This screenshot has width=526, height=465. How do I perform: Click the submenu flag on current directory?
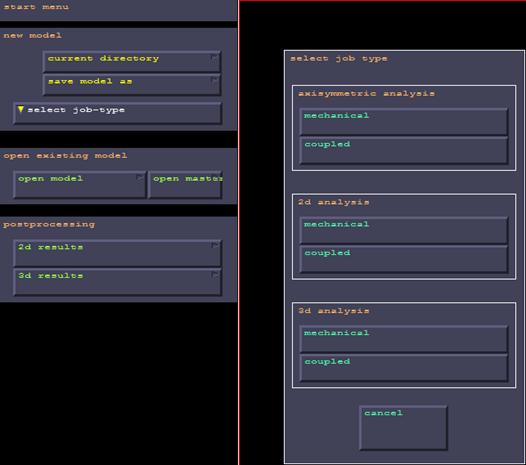click(x=214, y=59)
